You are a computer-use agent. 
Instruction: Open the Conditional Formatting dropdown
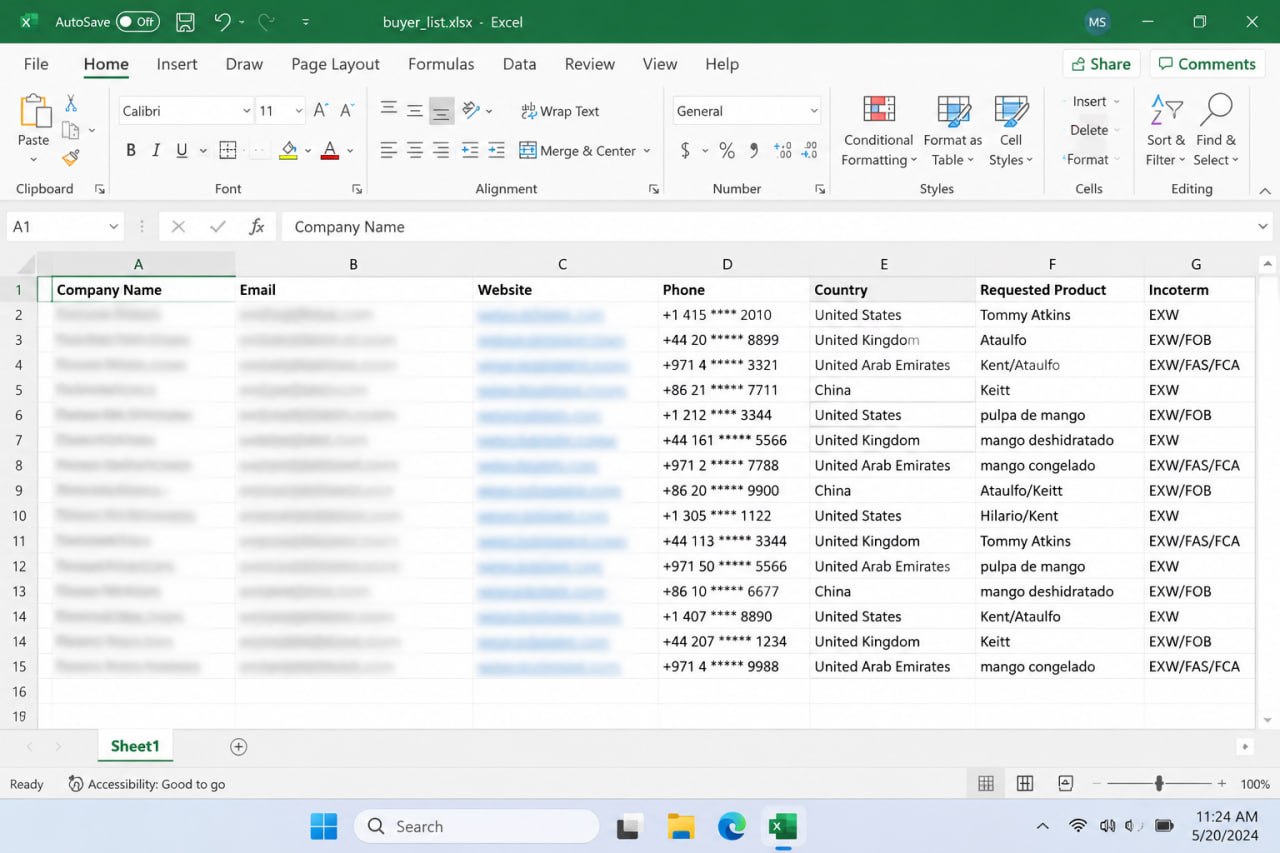[878, 130]
